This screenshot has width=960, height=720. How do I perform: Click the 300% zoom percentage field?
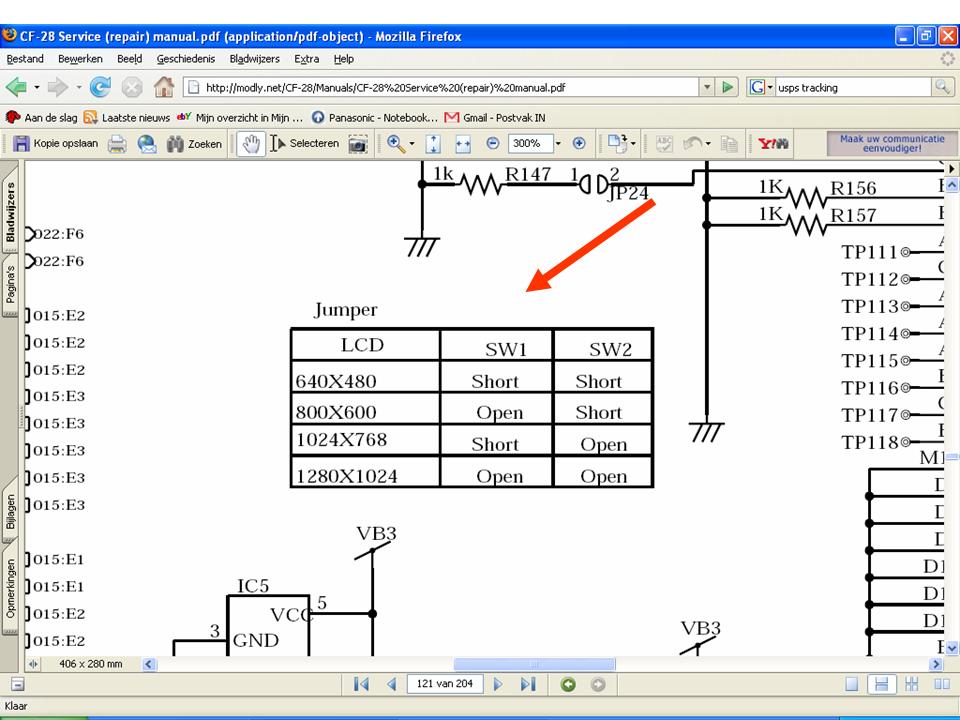coord(530,144)
